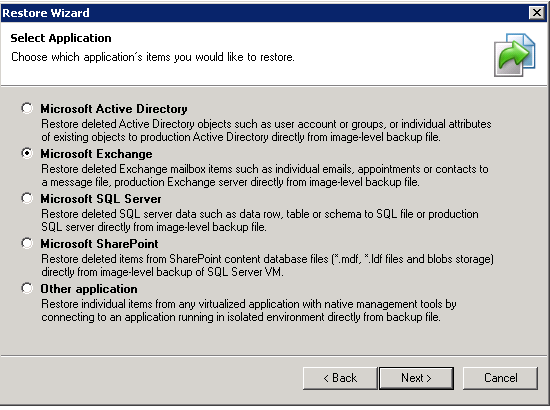The image size is (550, 410).
Task: Go back with the Back button
Action: coord(340,378)
